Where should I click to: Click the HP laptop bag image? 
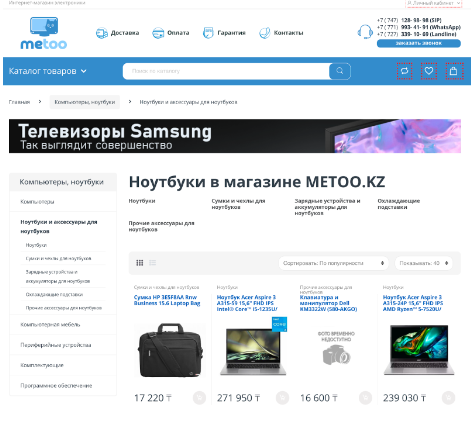170,350
